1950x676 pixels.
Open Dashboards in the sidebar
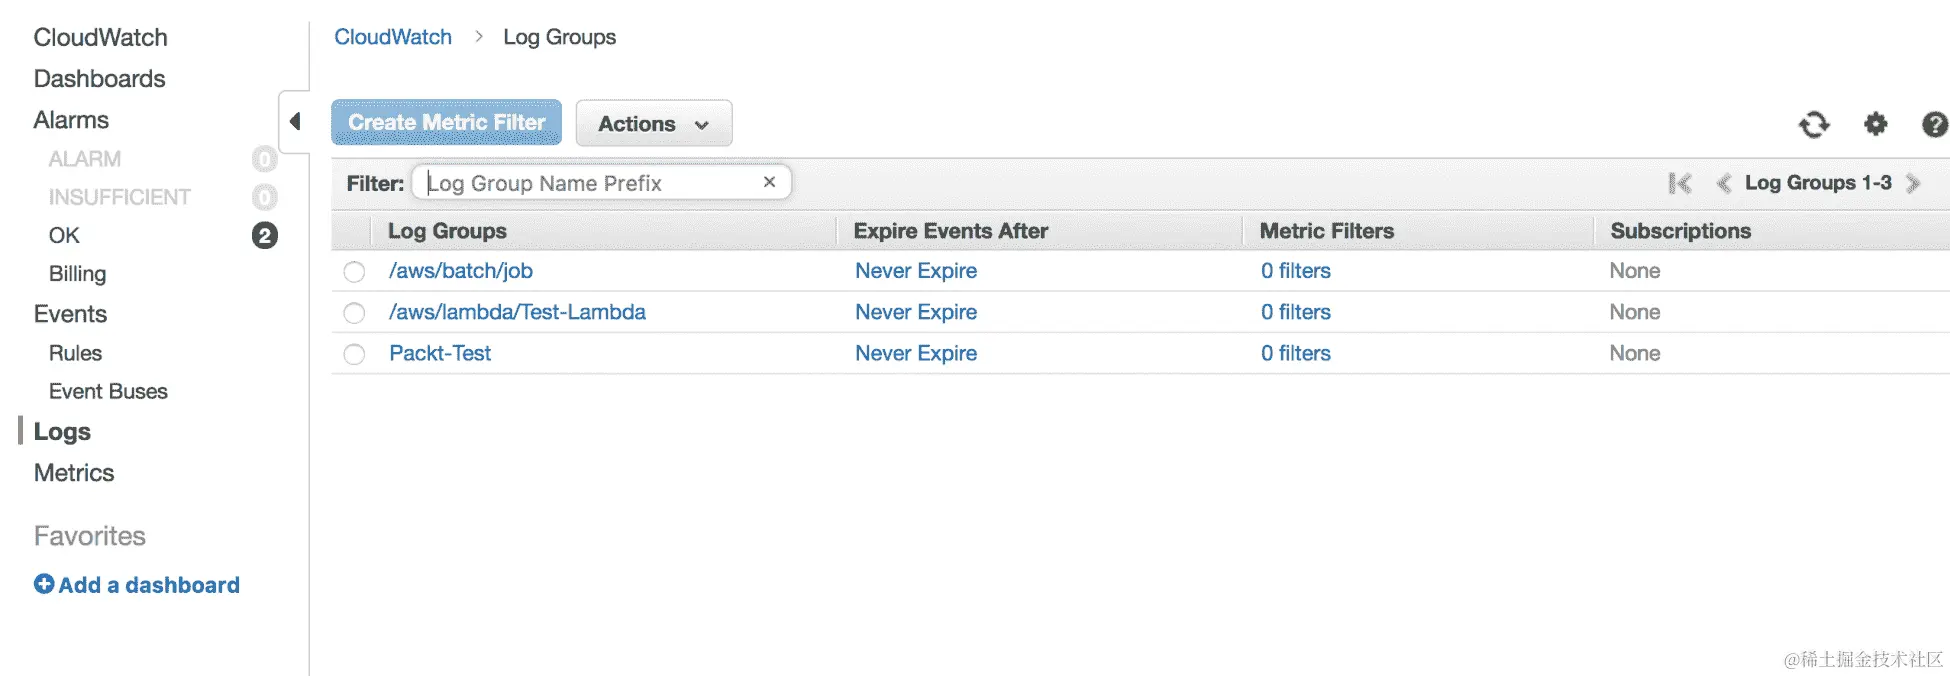[x=99, y=79]
